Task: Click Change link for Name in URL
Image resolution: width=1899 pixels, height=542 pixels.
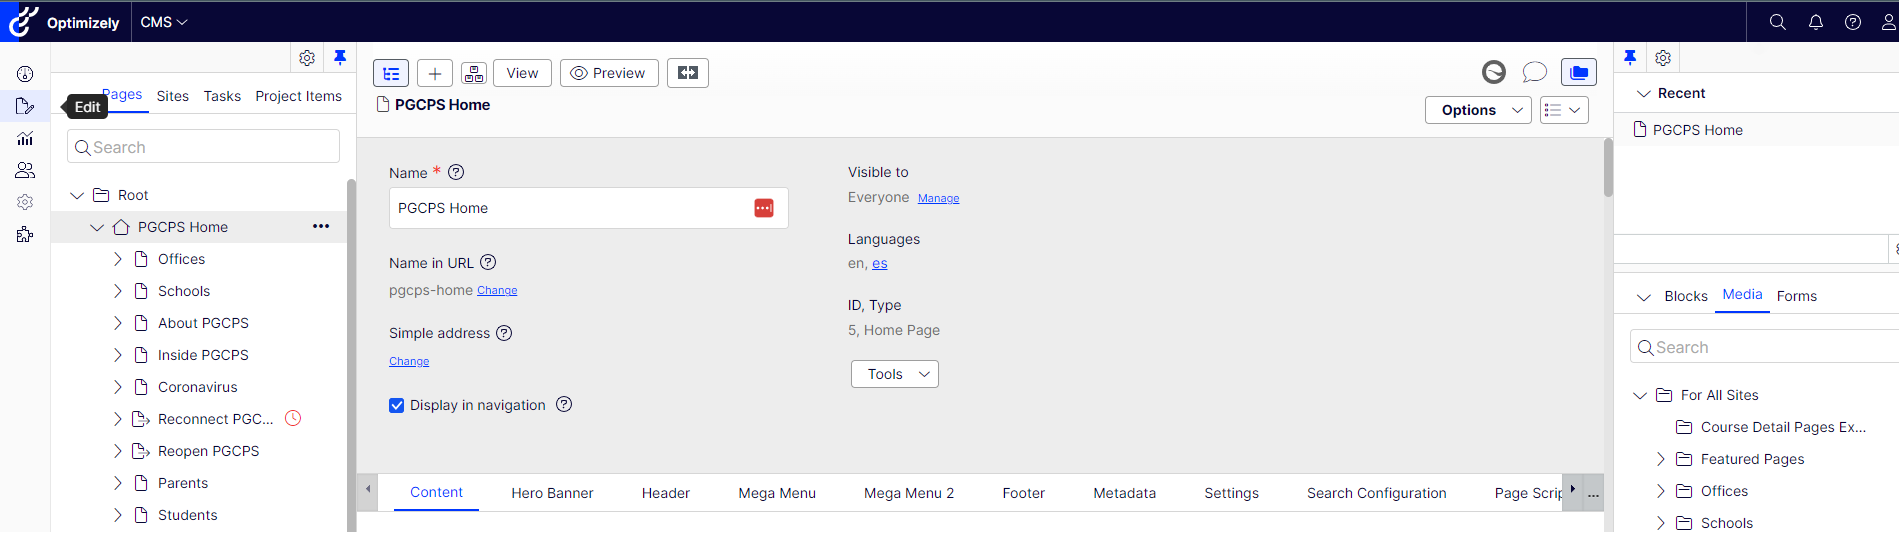Action: point(497,291)
